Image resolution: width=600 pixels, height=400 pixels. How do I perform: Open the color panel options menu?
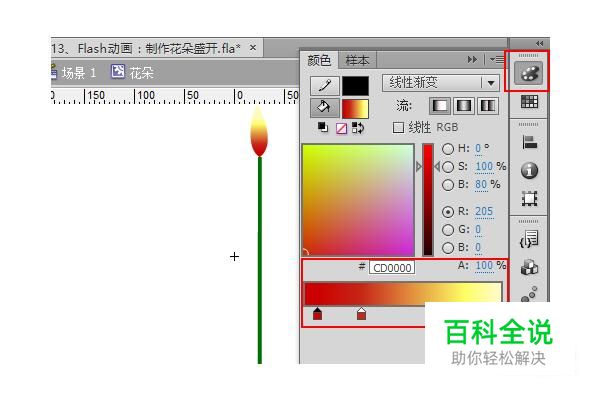(497, 60)
